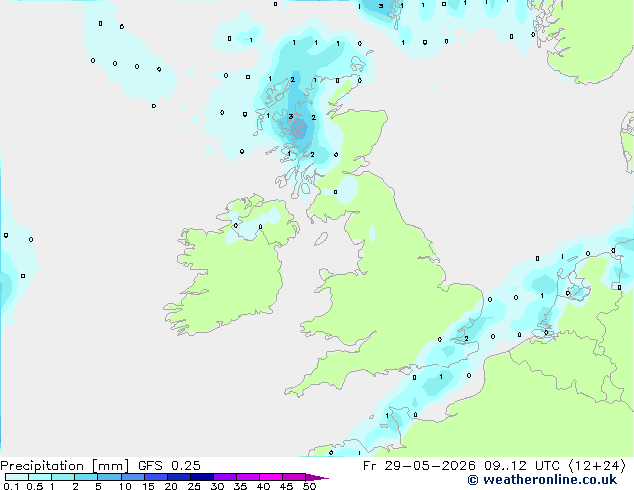Click the '35' legend scale label
Screen dimensions: 634x490
[x=241, y=486]
